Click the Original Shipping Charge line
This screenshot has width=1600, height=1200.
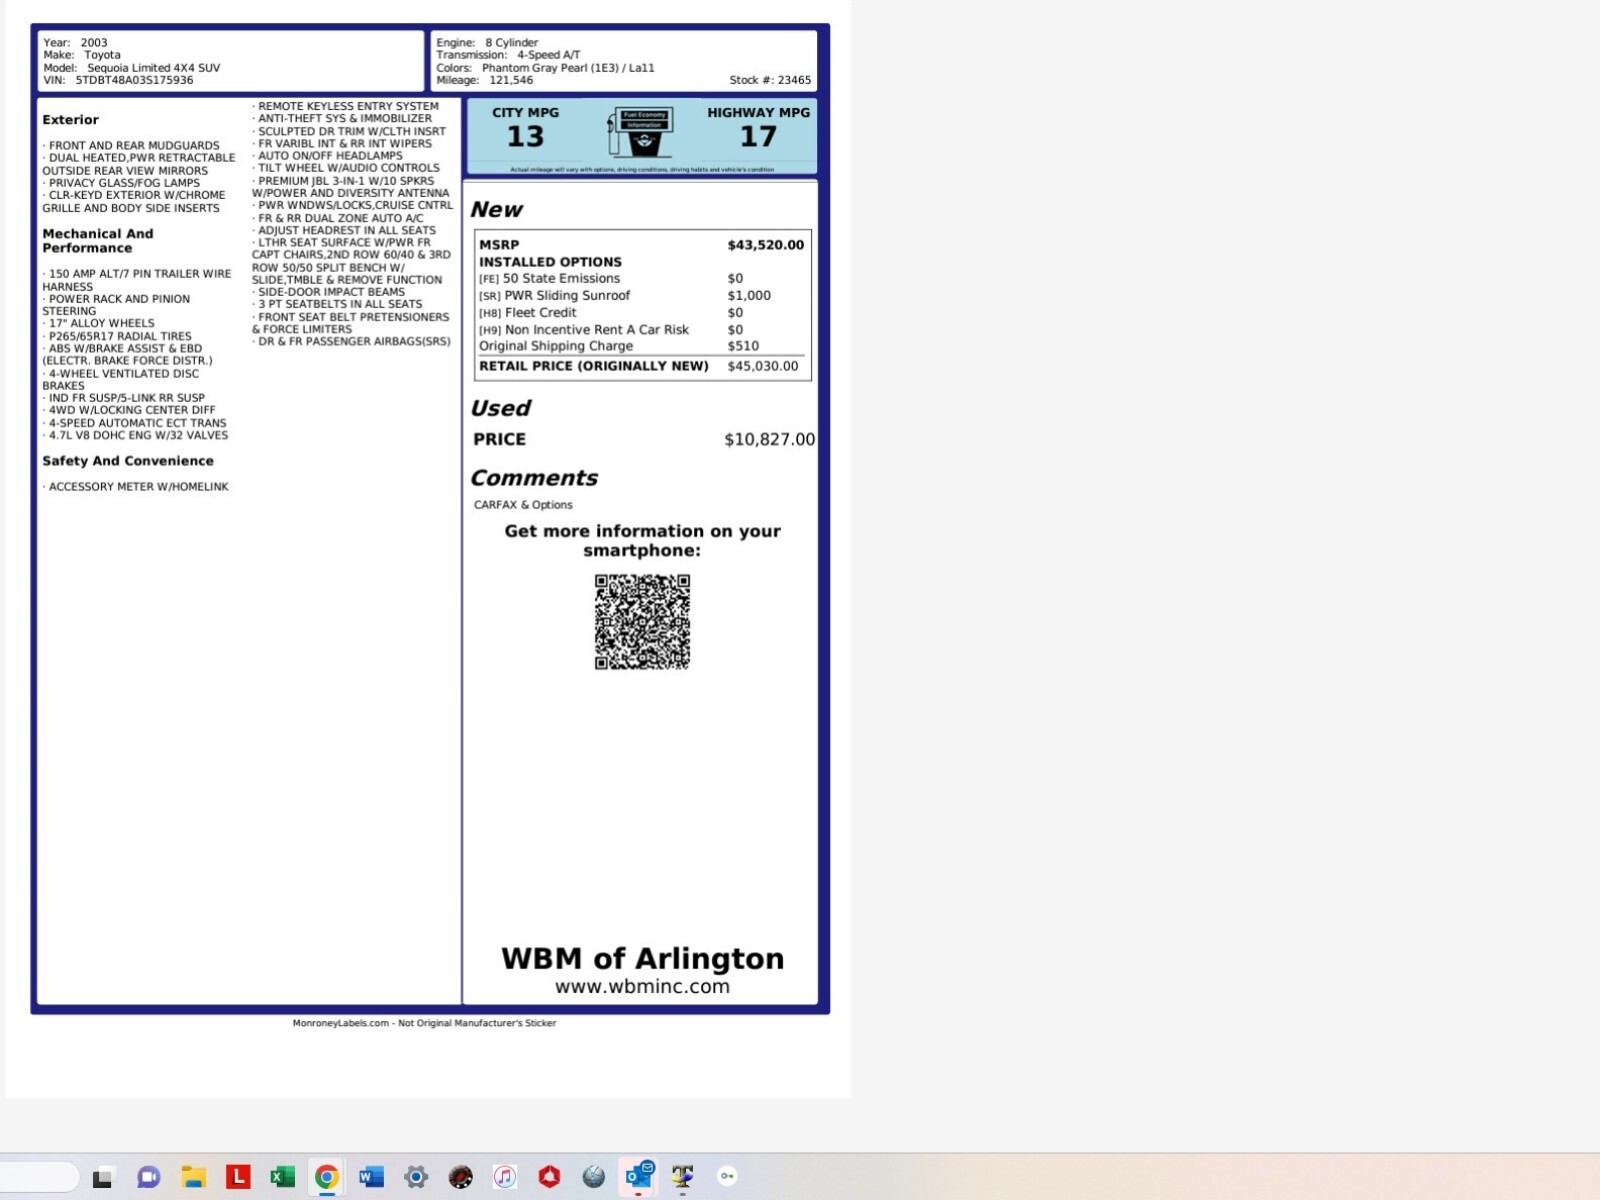(619, 346)
